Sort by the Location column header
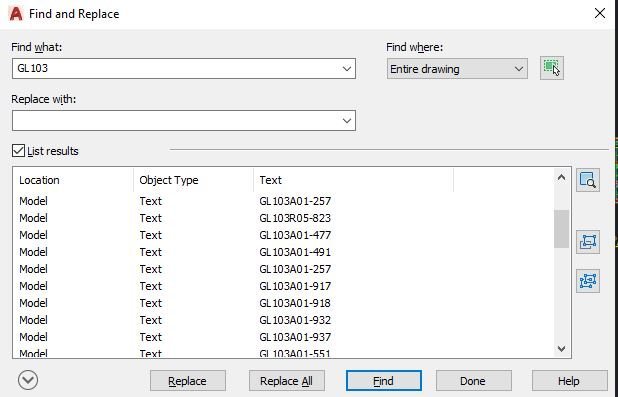The height and width of the screenshot is (397, 618). [x=73, y=180]
